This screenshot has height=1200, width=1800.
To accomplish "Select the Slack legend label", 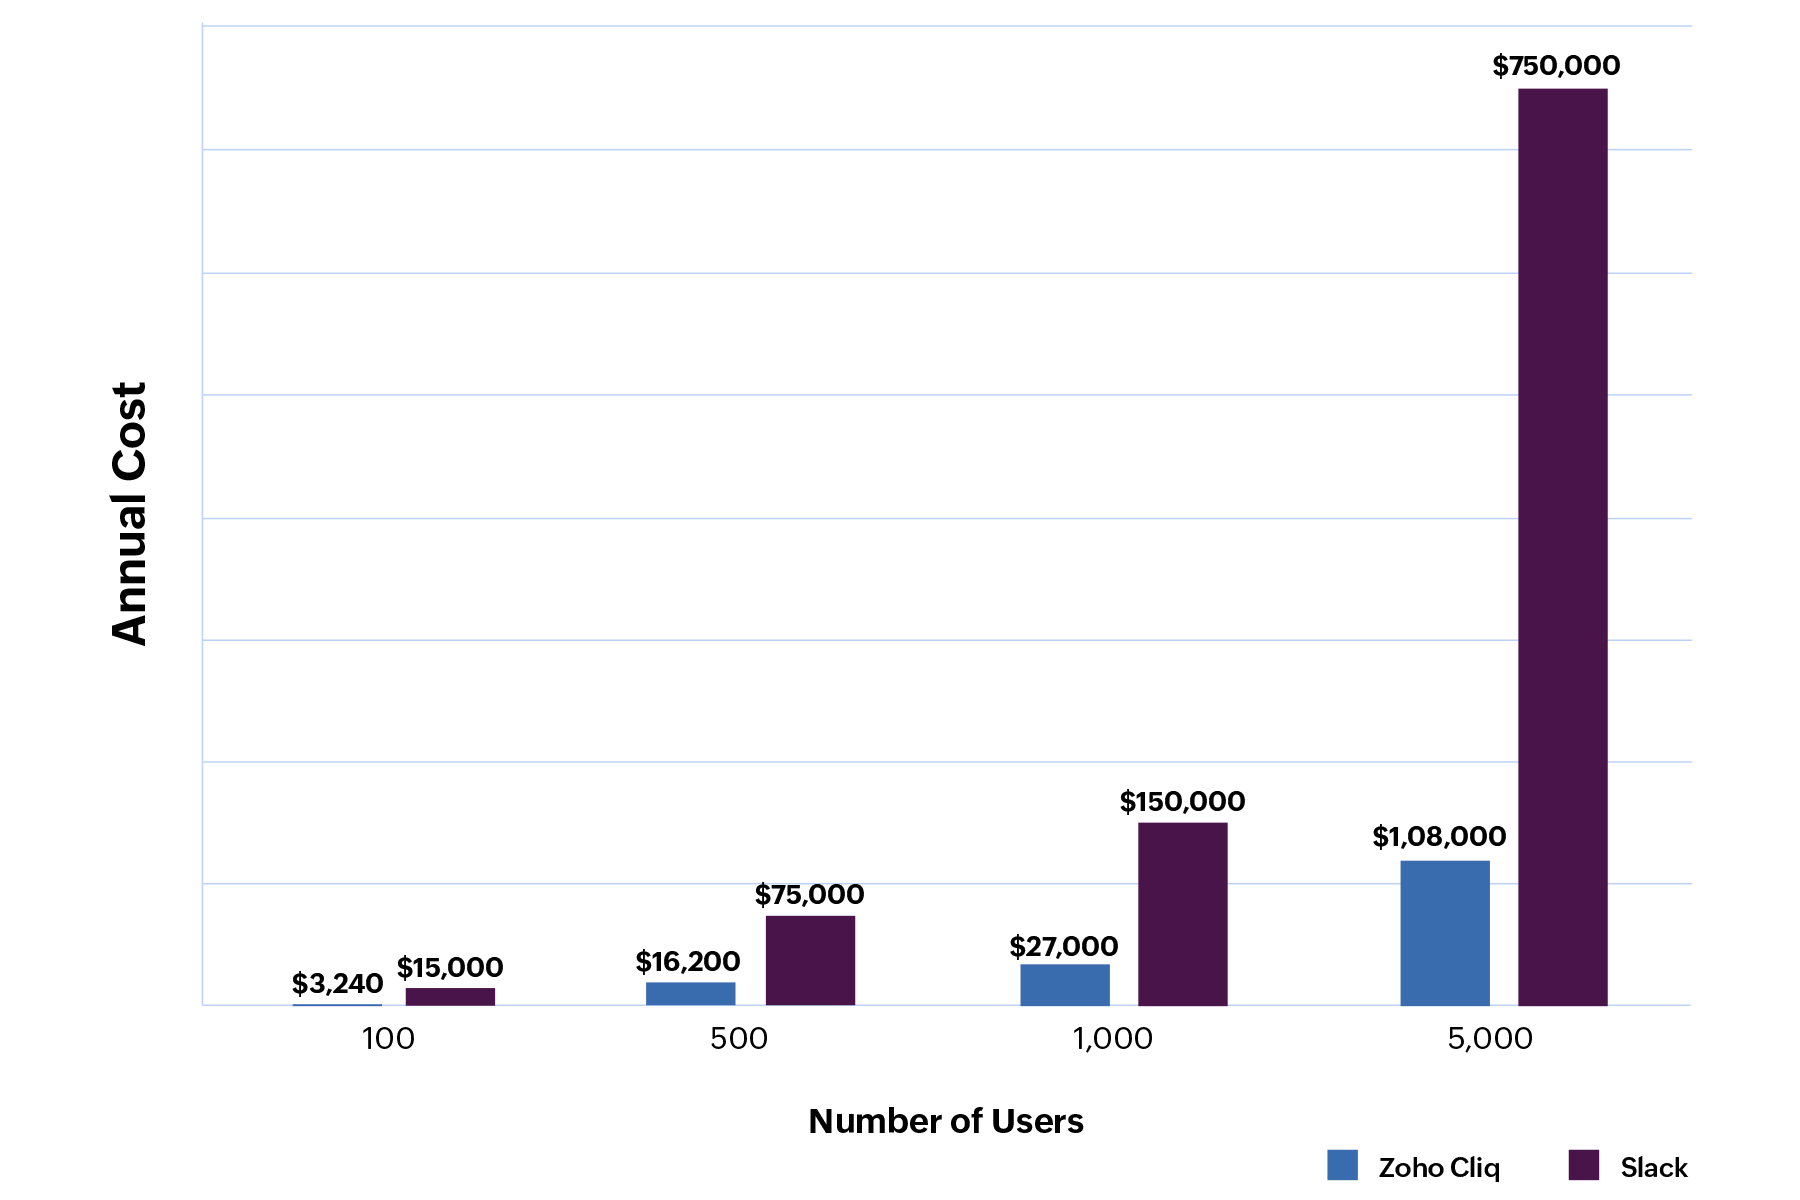I will click(1653, 1168).
